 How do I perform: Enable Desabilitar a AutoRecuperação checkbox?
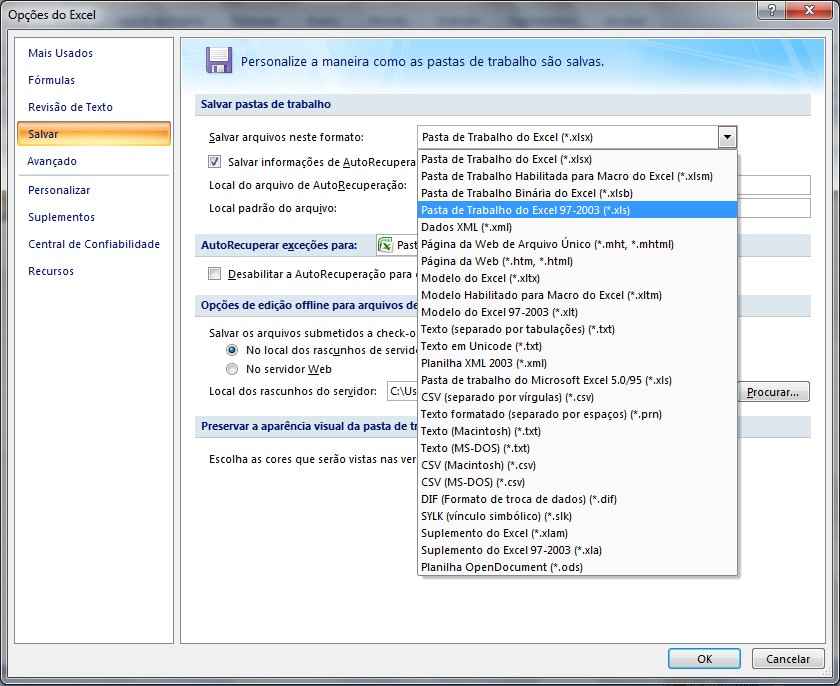pyautogui.click(x=215, y=273)
